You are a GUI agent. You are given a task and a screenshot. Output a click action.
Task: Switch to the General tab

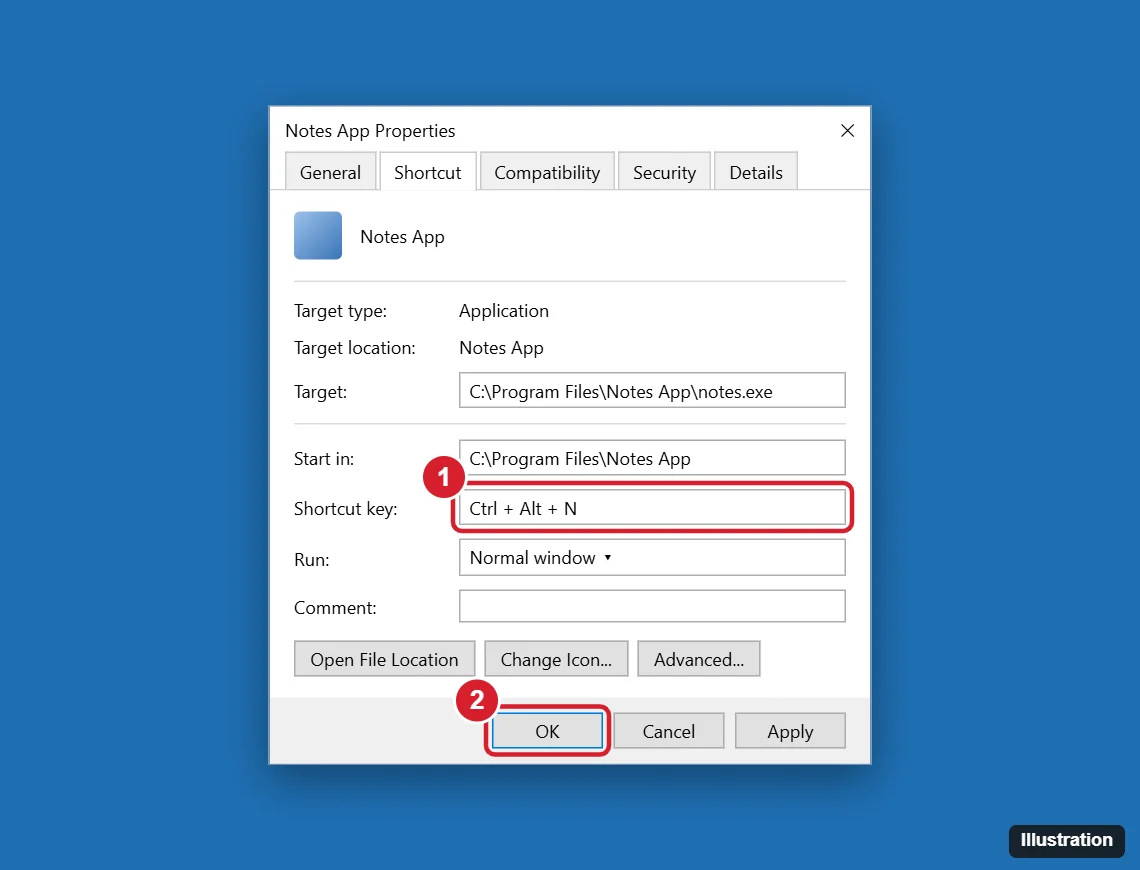(330, 172)
